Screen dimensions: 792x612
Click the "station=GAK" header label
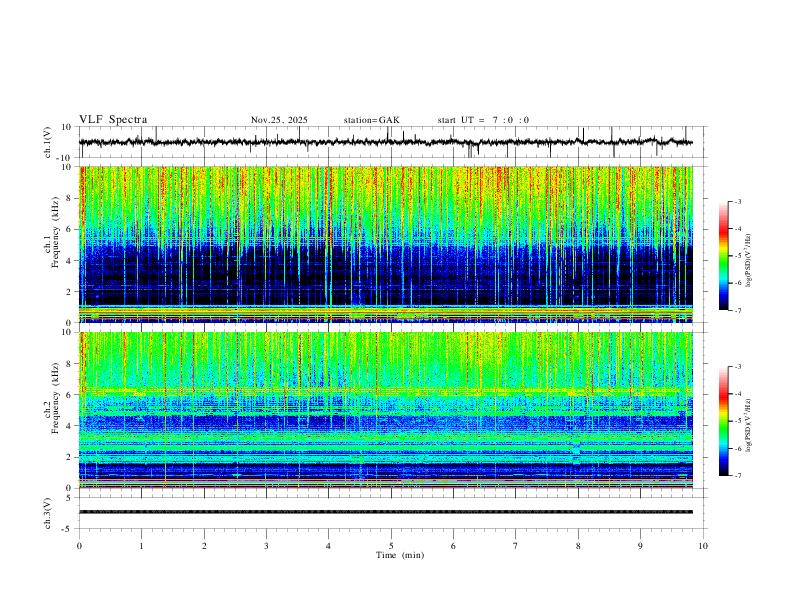point(371,120)
